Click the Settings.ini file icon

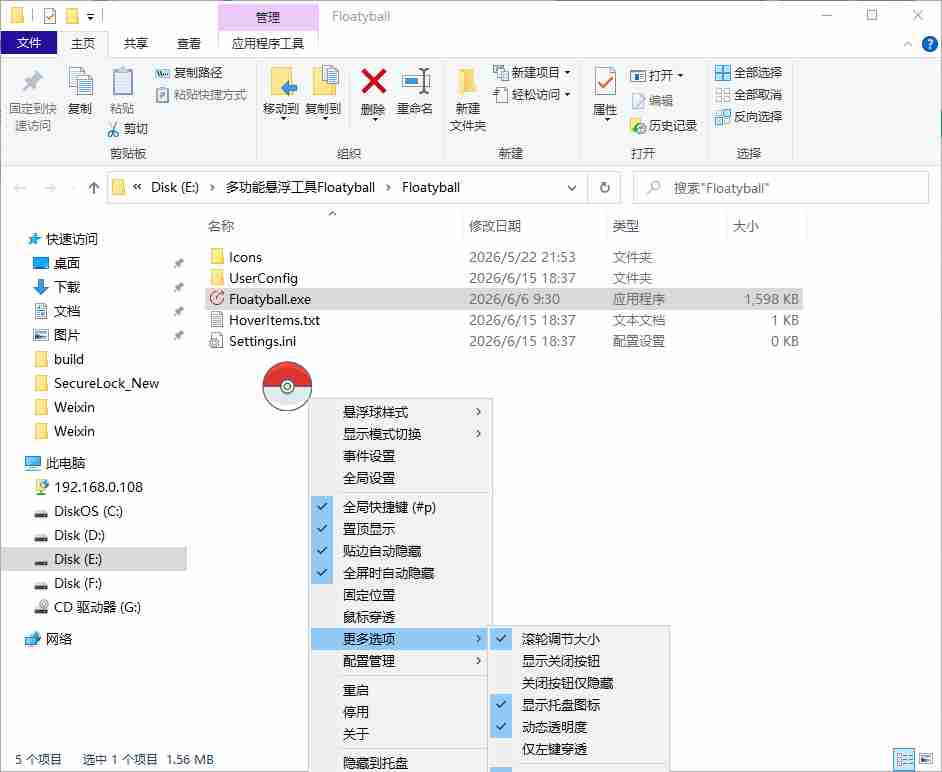(x=216, y=341)
